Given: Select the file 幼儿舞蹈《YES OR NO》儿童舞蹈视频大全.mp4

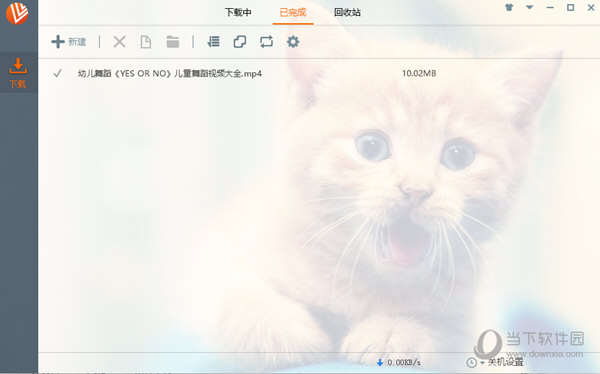Looking at the screenshot, I should pos(170,73).
